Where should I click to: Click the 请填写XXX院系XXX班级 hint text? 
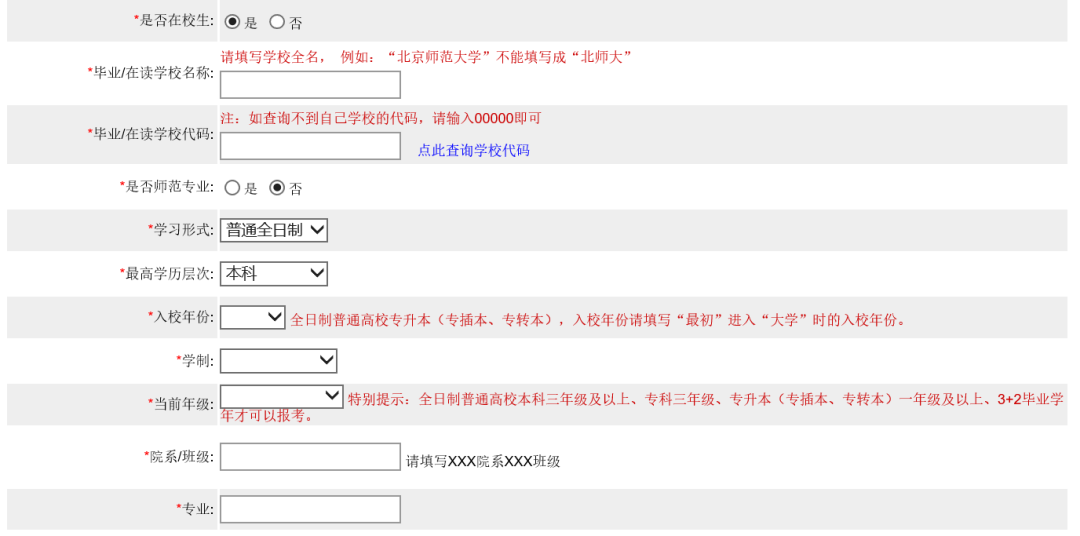483,461
